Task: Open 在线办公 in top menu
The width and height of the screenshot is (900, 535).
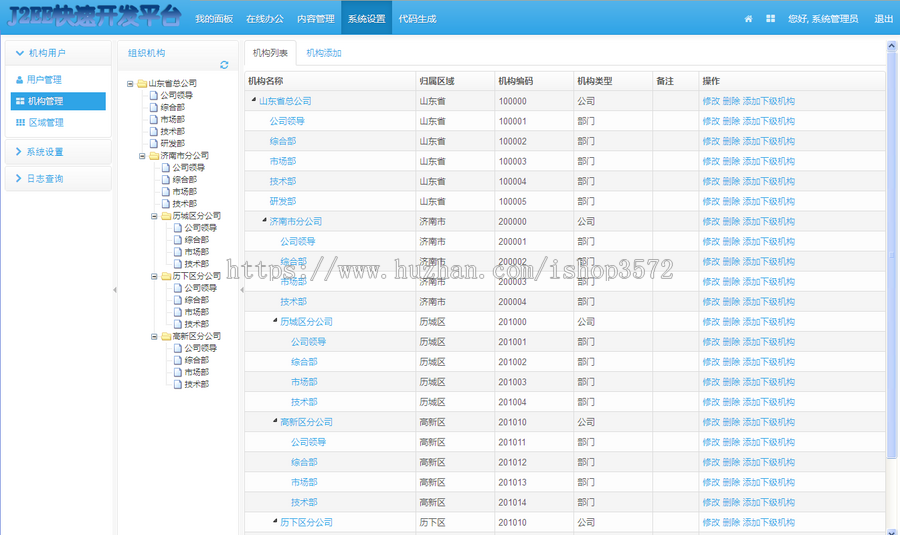Action: [265, 19]
